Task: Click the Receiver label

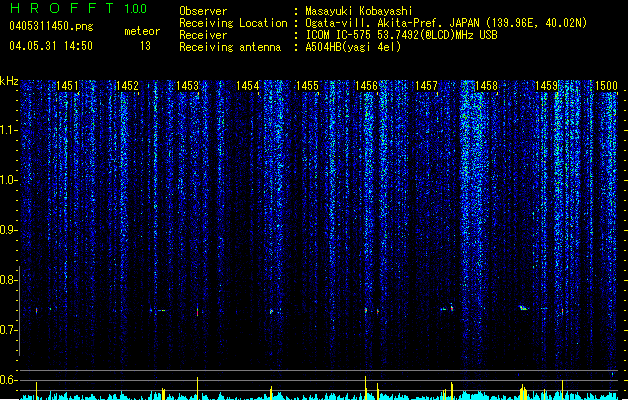Action: 203,35
